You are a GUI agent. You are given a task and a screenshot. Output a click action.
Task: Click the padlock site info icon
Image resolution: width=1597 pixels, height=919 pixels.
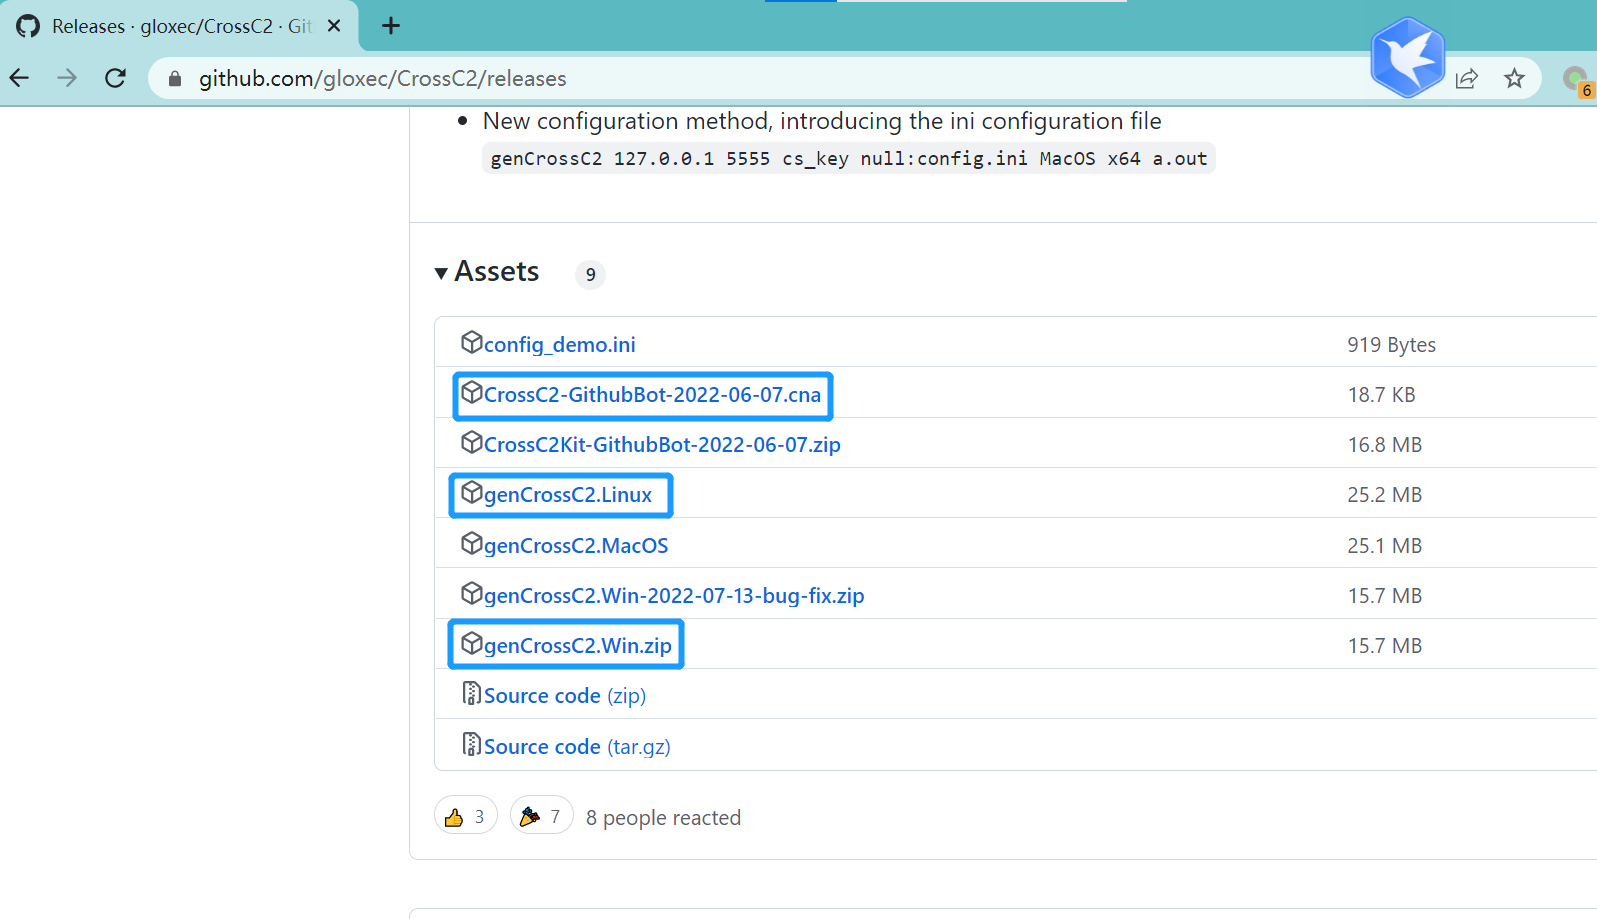tap(175, 78)
